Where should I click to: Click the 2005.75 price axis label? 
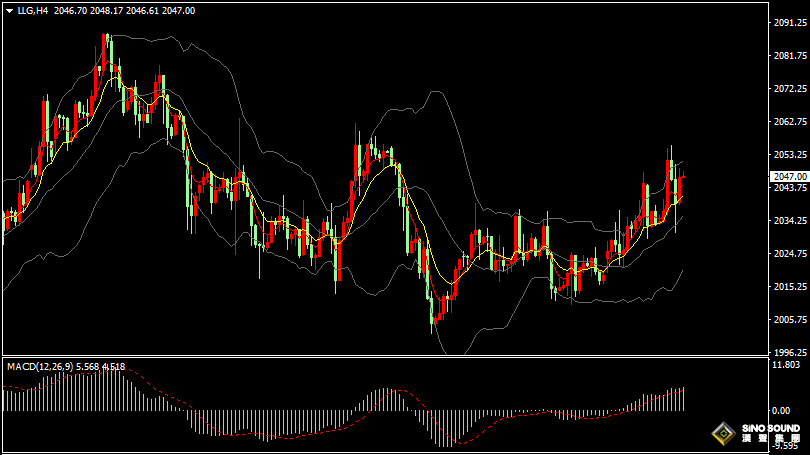point(789,319)
